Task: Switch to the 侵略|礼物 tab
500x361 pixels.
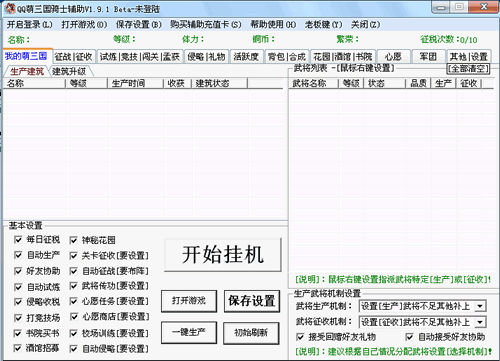Action: [x=207, y=57]
